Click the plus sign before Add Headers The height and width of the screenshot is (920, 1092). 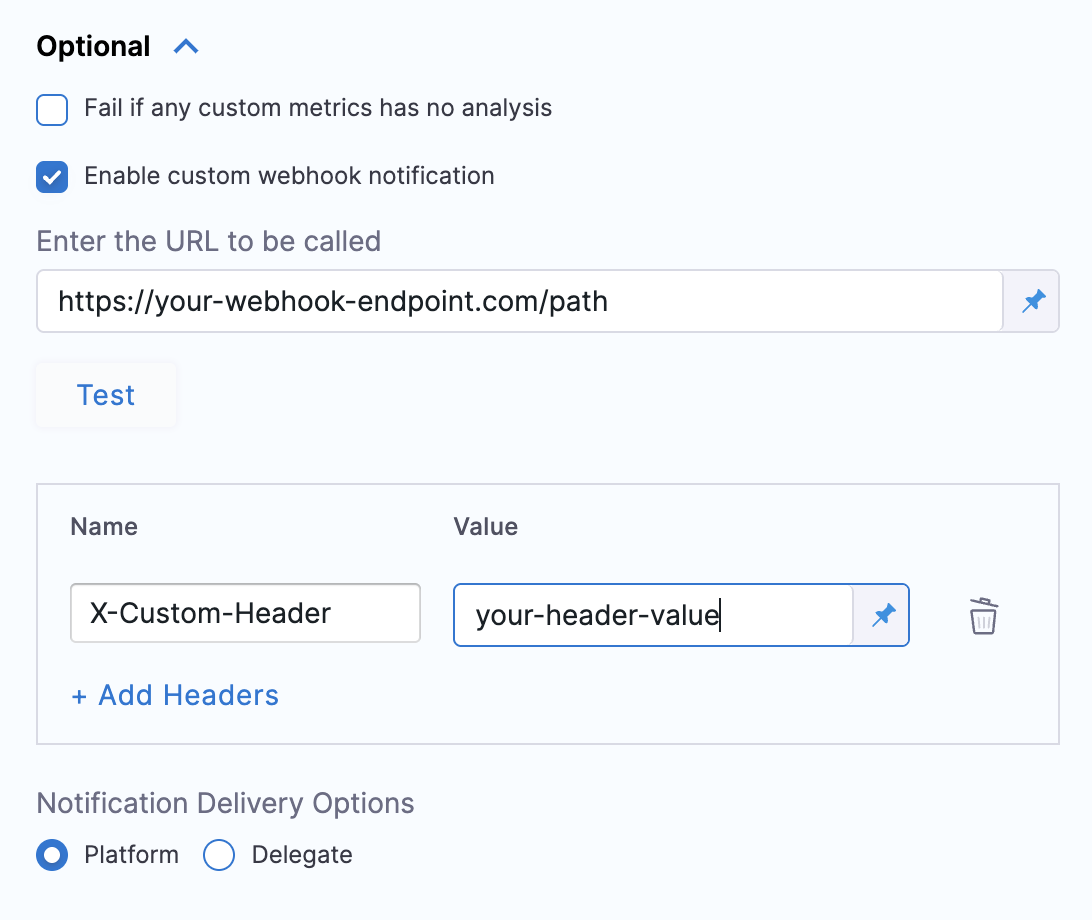point(79,696)
